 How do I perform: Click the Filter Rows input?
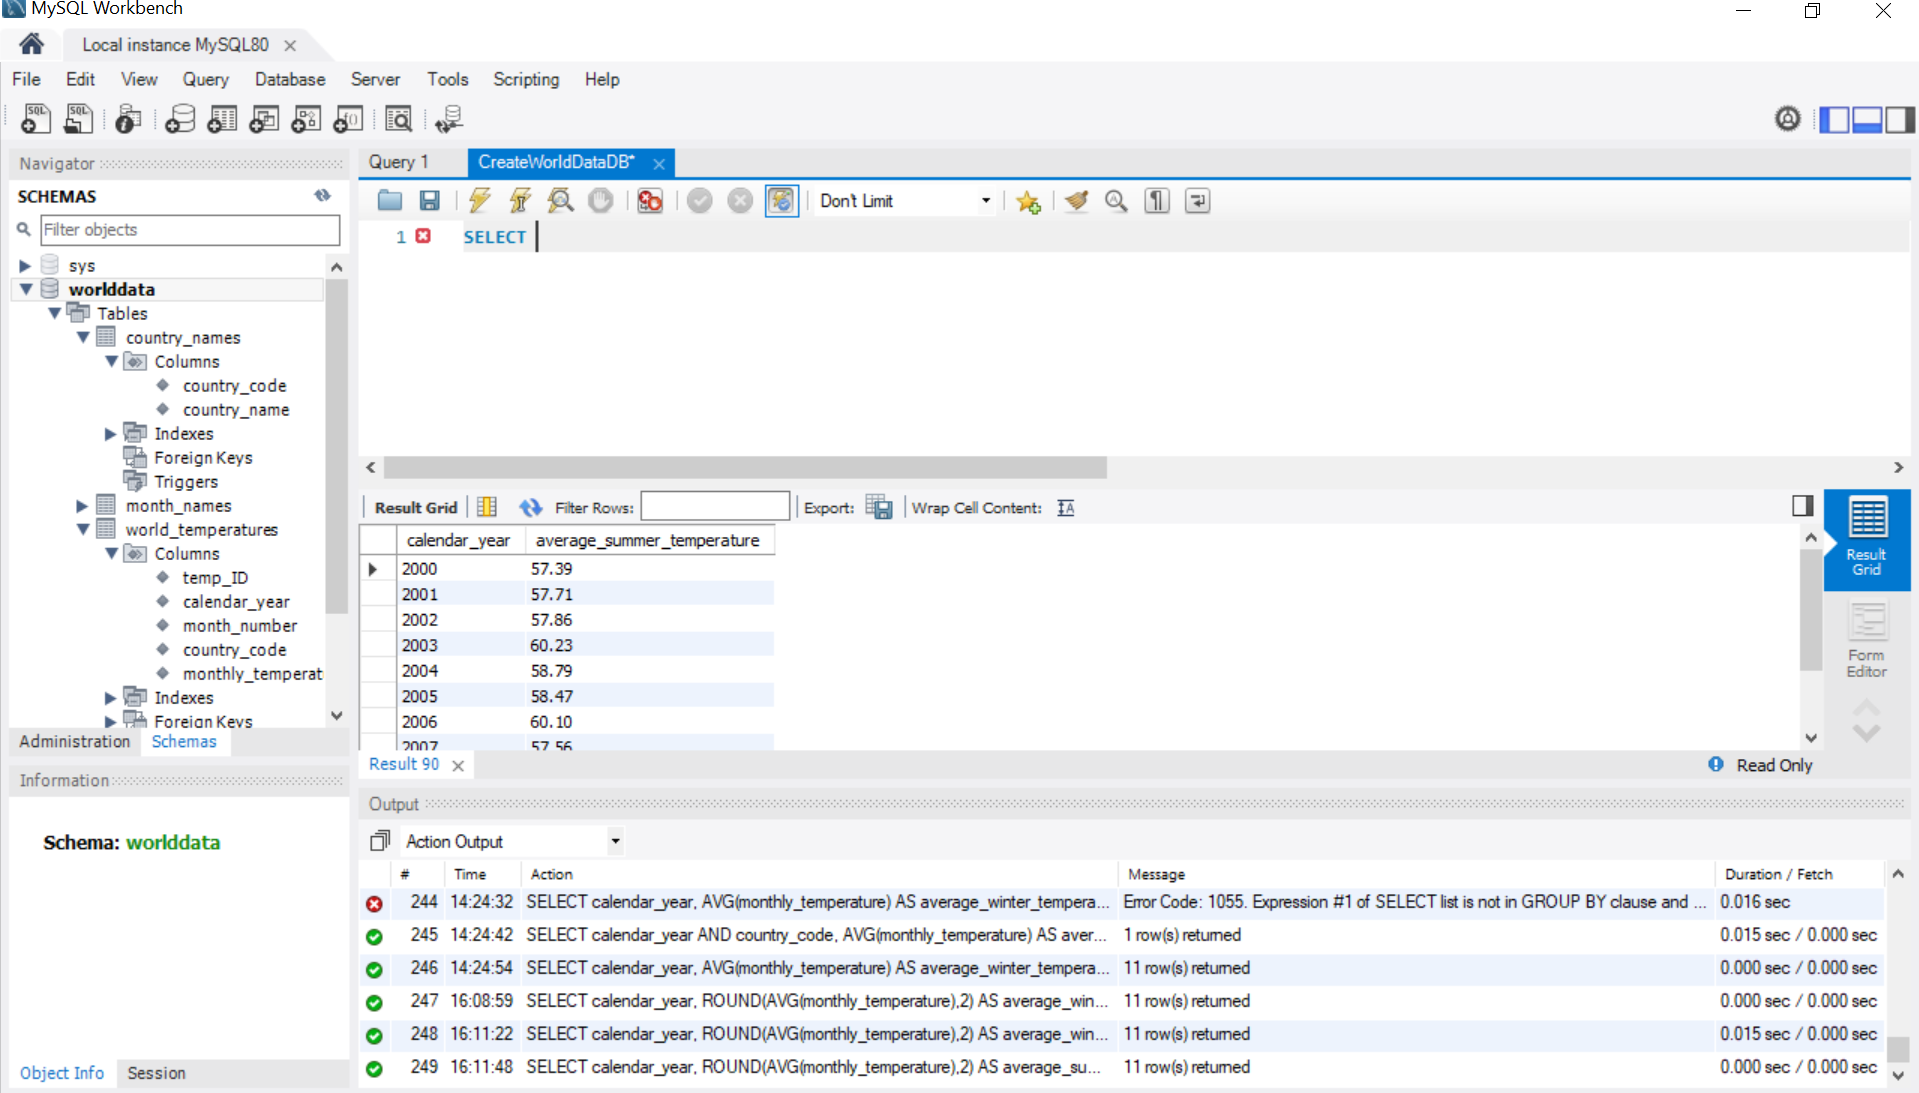pos(715,507)
